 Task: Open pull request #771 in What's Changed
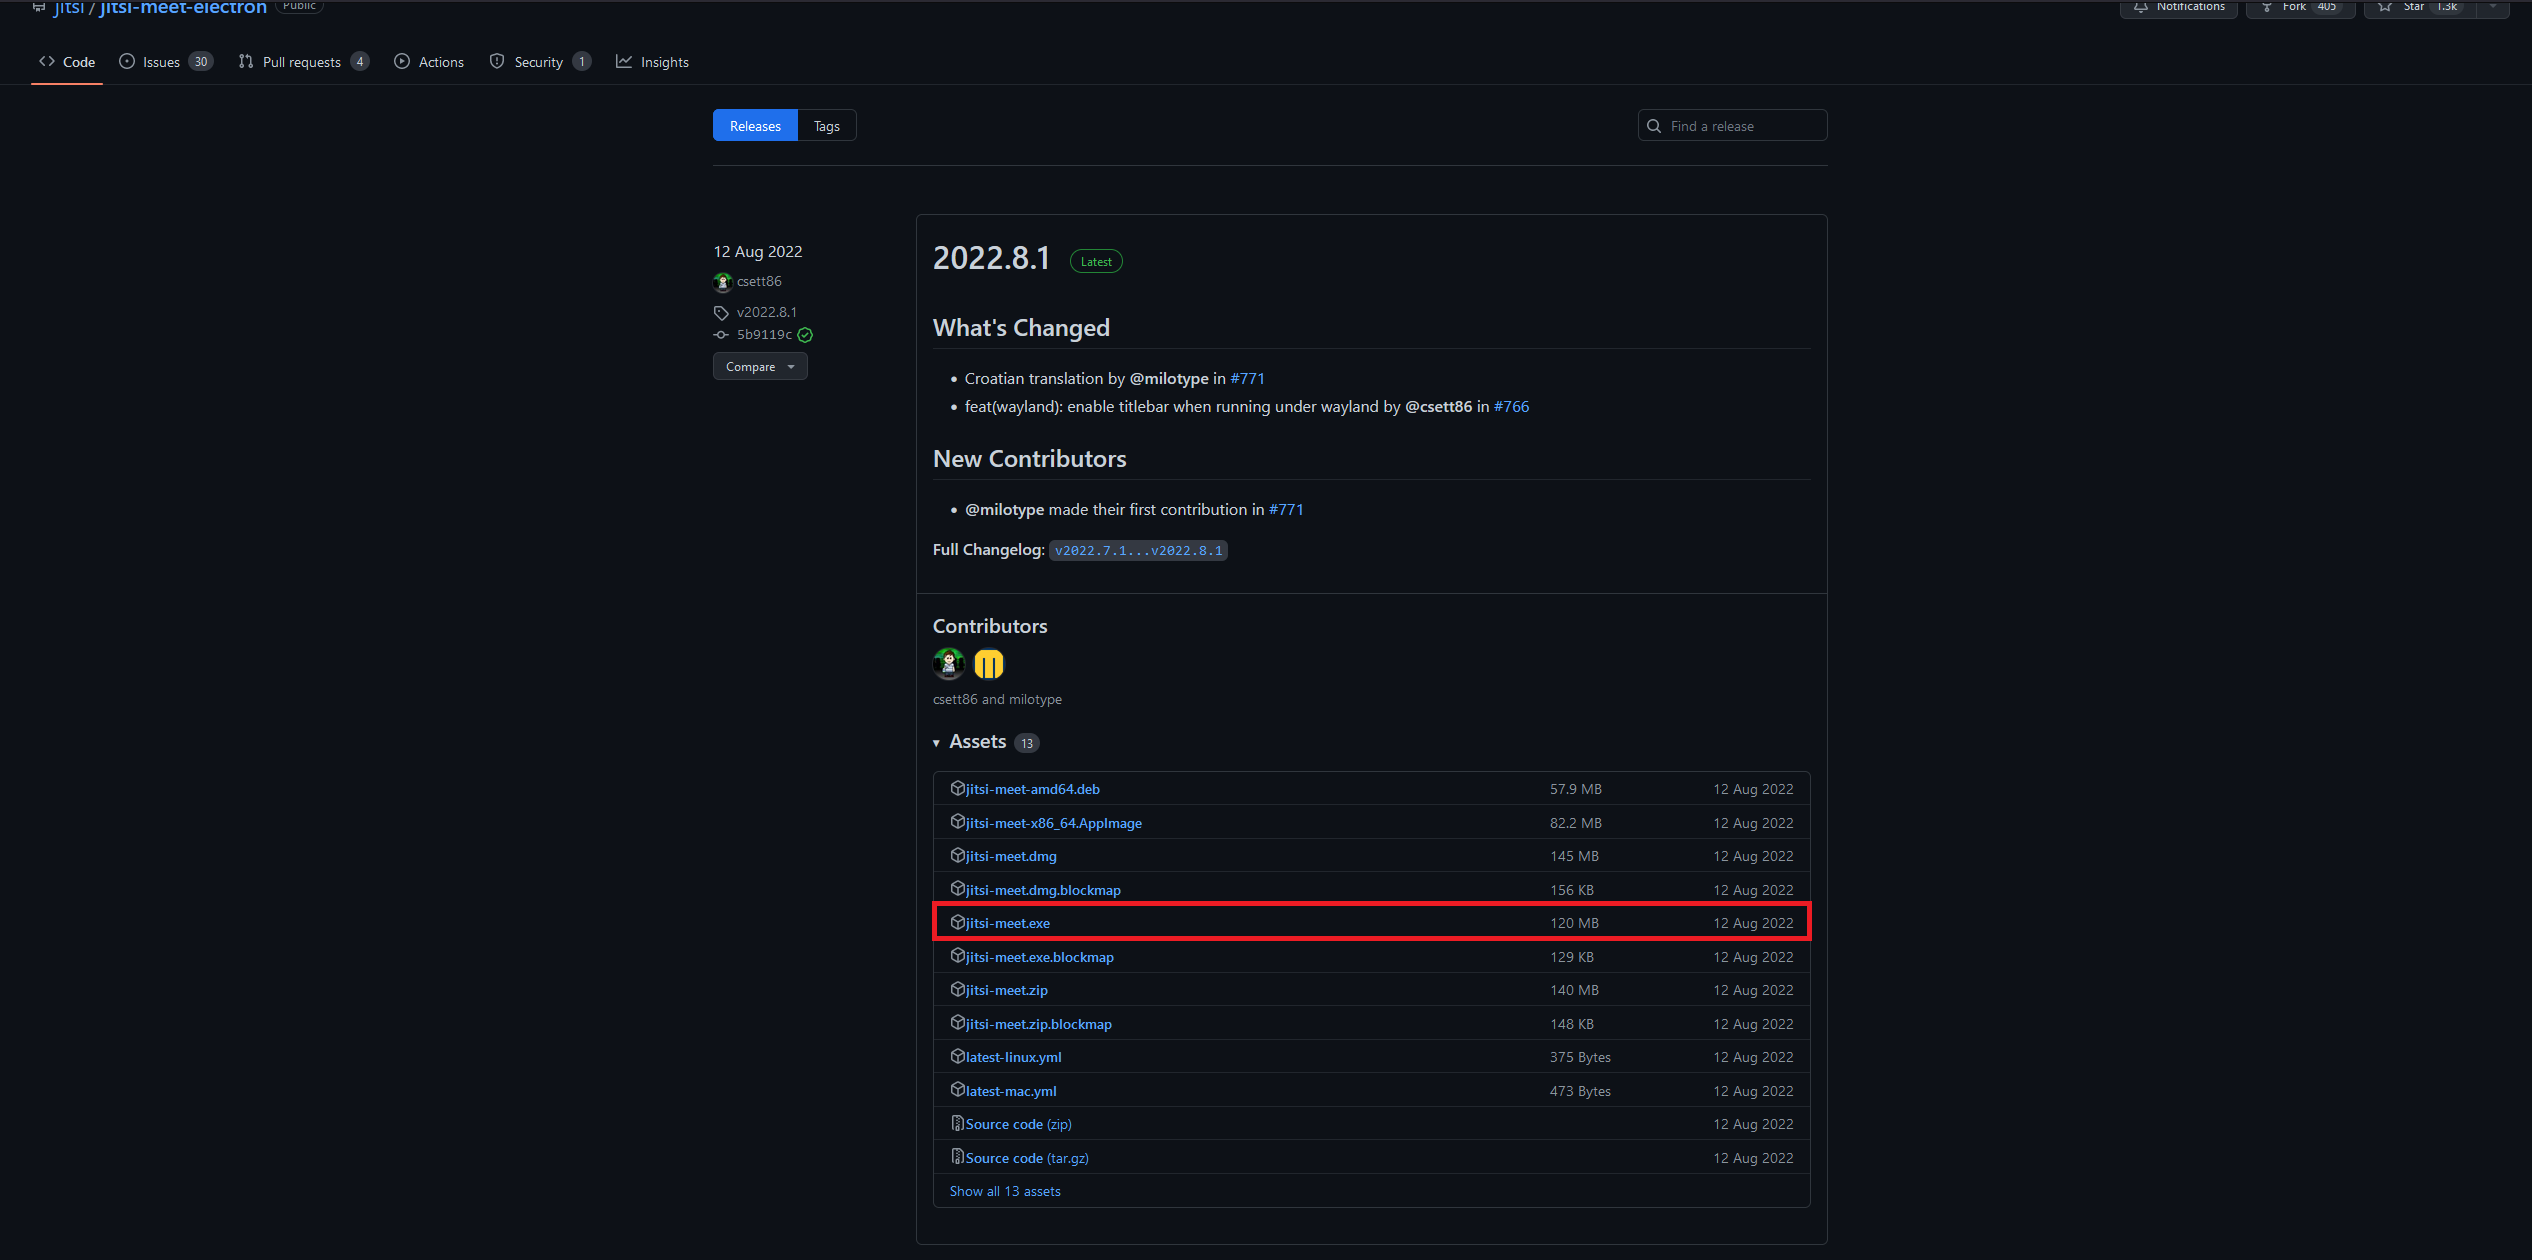(x=1247, y=379)
